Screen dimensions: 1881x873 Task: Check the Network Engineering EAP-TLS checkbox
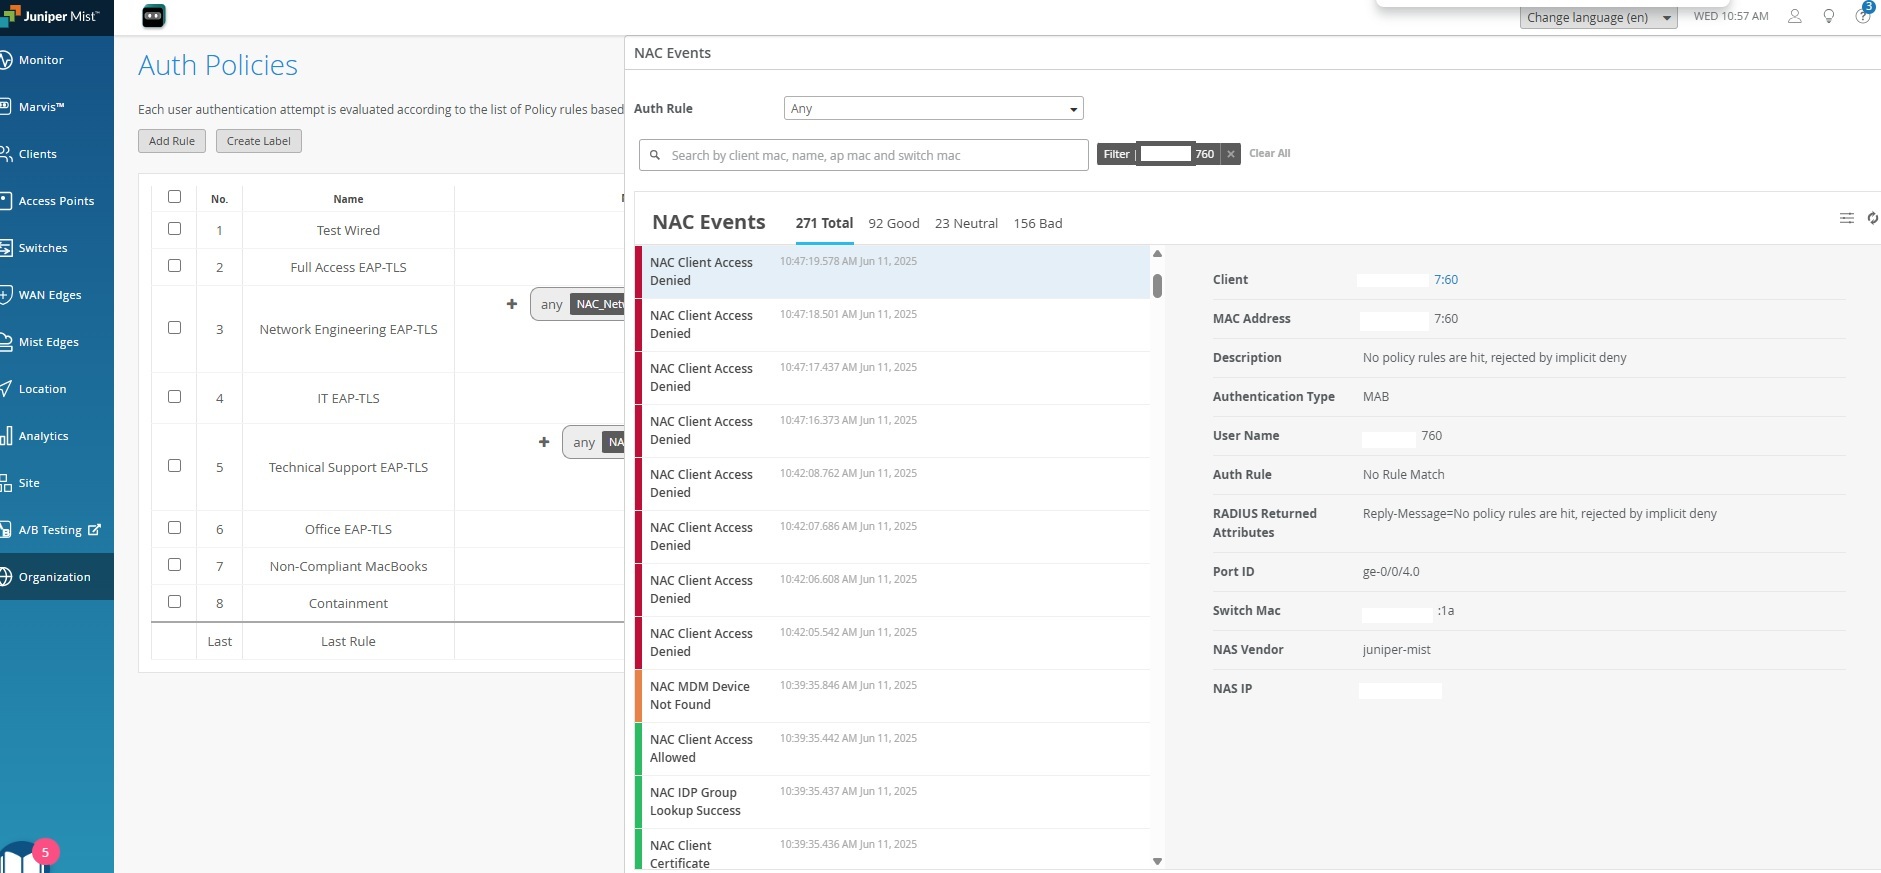(x=174, y=328)
